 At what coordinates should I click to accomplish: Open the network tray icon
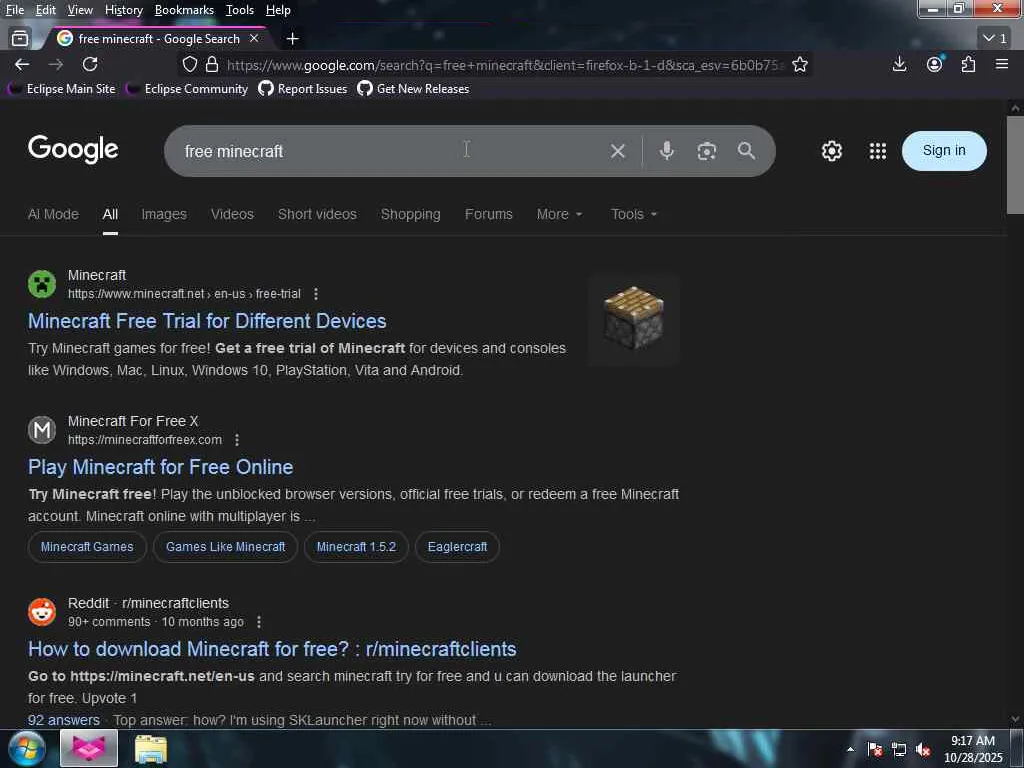pos(899,750)
